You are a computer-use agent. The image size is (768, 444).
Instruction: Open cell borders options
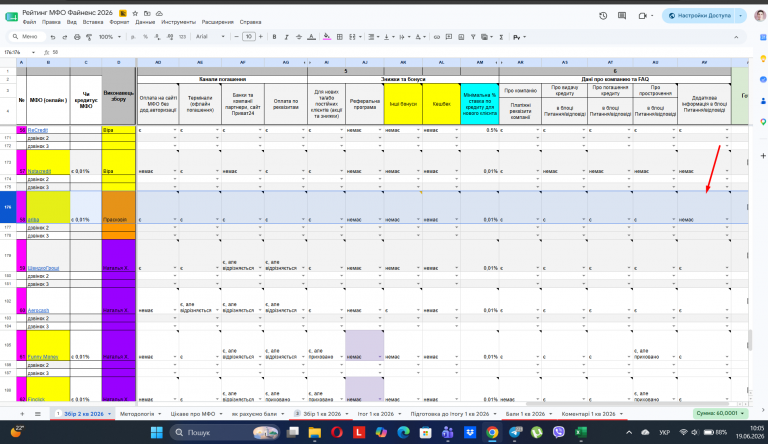(x=339, y=37)
